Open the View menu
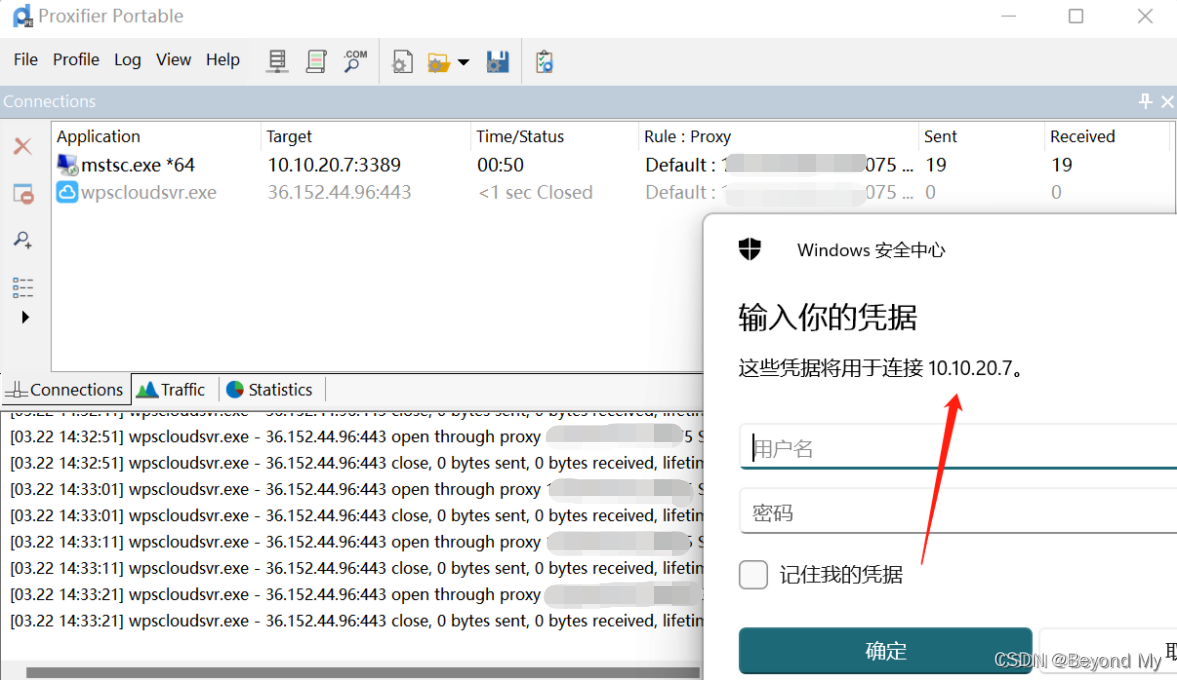Screen dimensions: 1177x680 [x=173, y=59]
